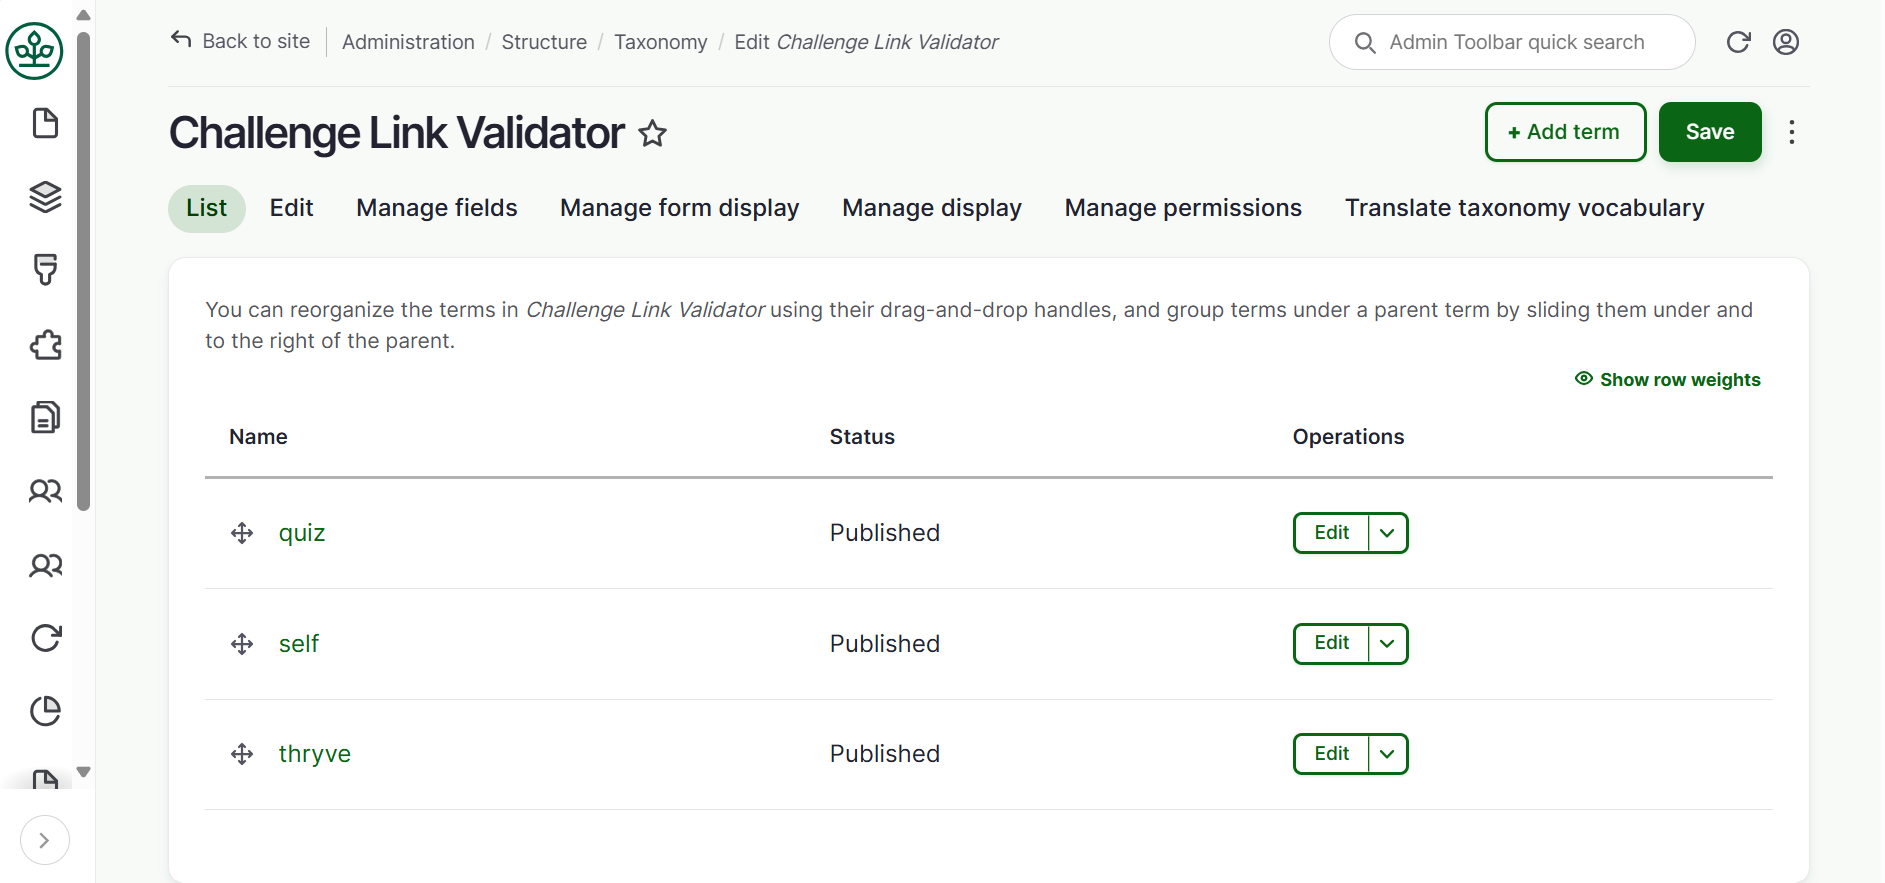
Task: Toggle the favorite star next to the title
Action: pos(653,133)
